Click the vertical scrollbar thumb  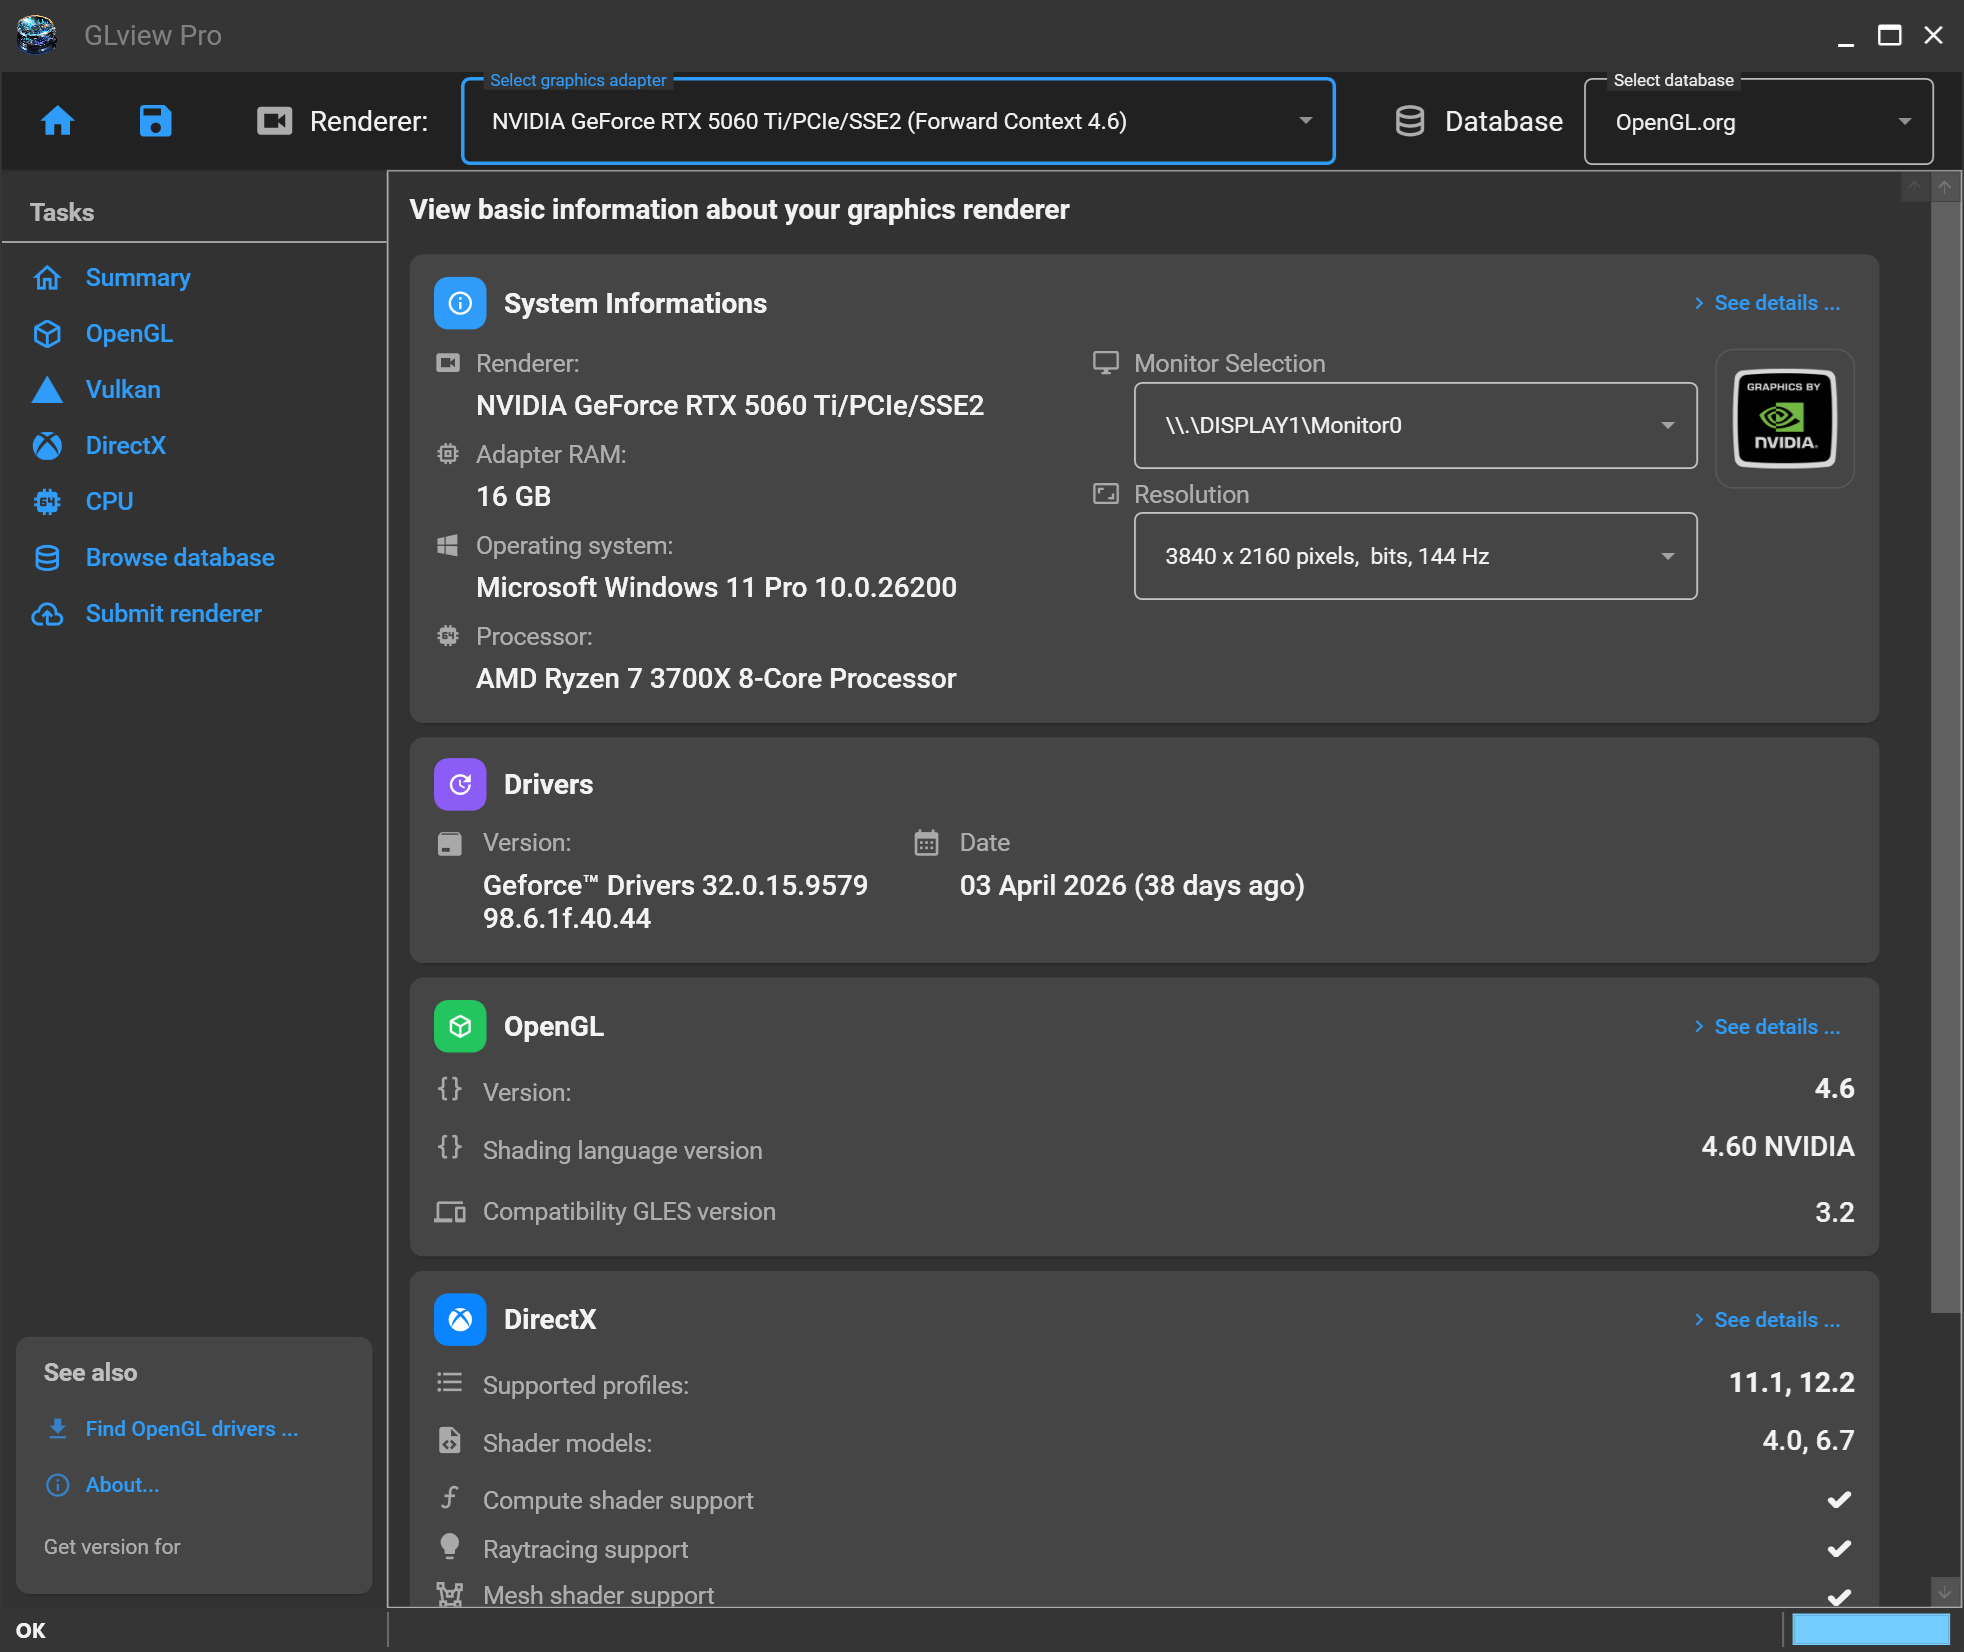tap(1945, 757)
